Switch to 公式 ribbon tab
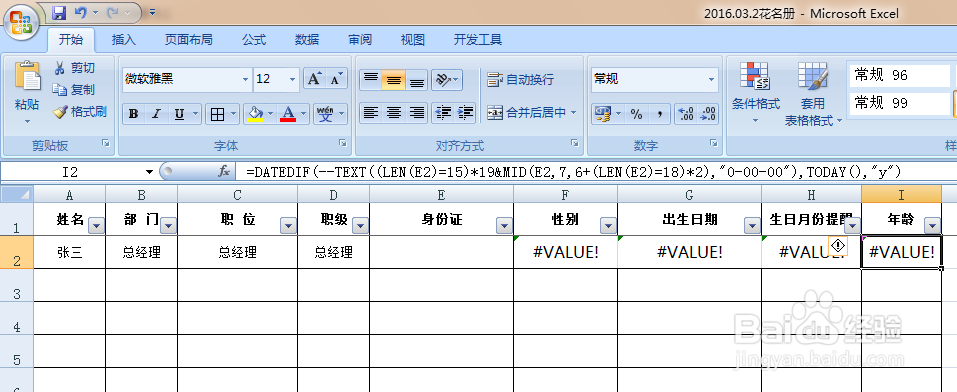The image size is (957, 392). (254, 40)
